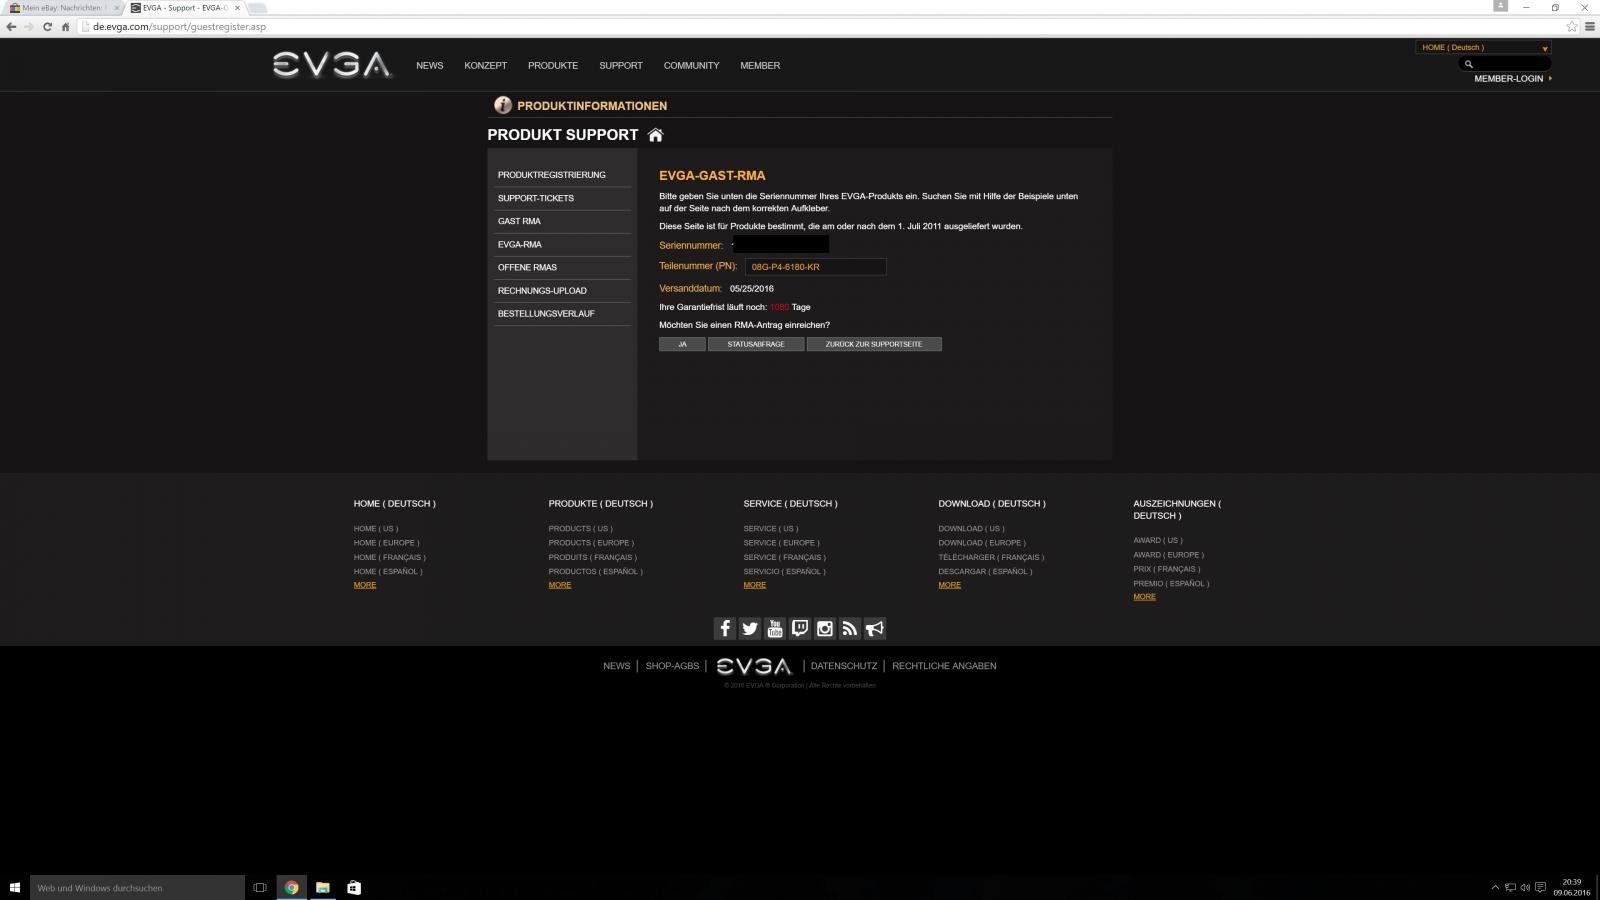Click the browser address bar
Screen dimensions: 1600x900
click(x=820, y=27)
